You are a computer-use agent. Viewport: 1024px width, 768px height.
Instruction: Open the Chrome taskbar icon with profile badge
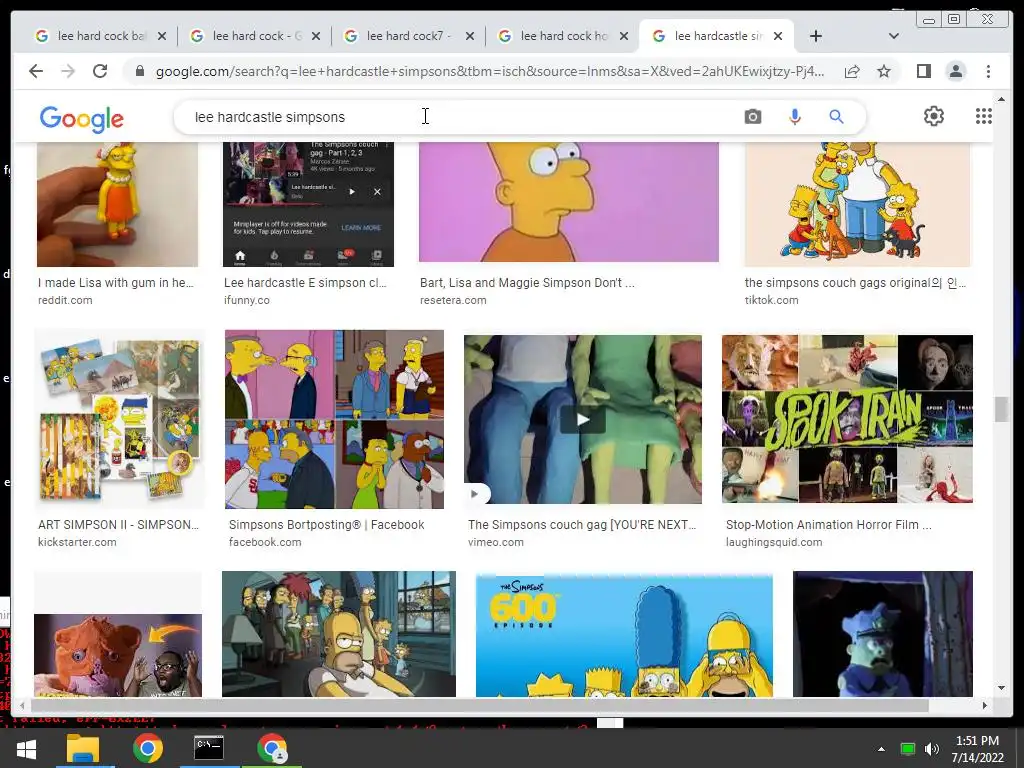272,748
